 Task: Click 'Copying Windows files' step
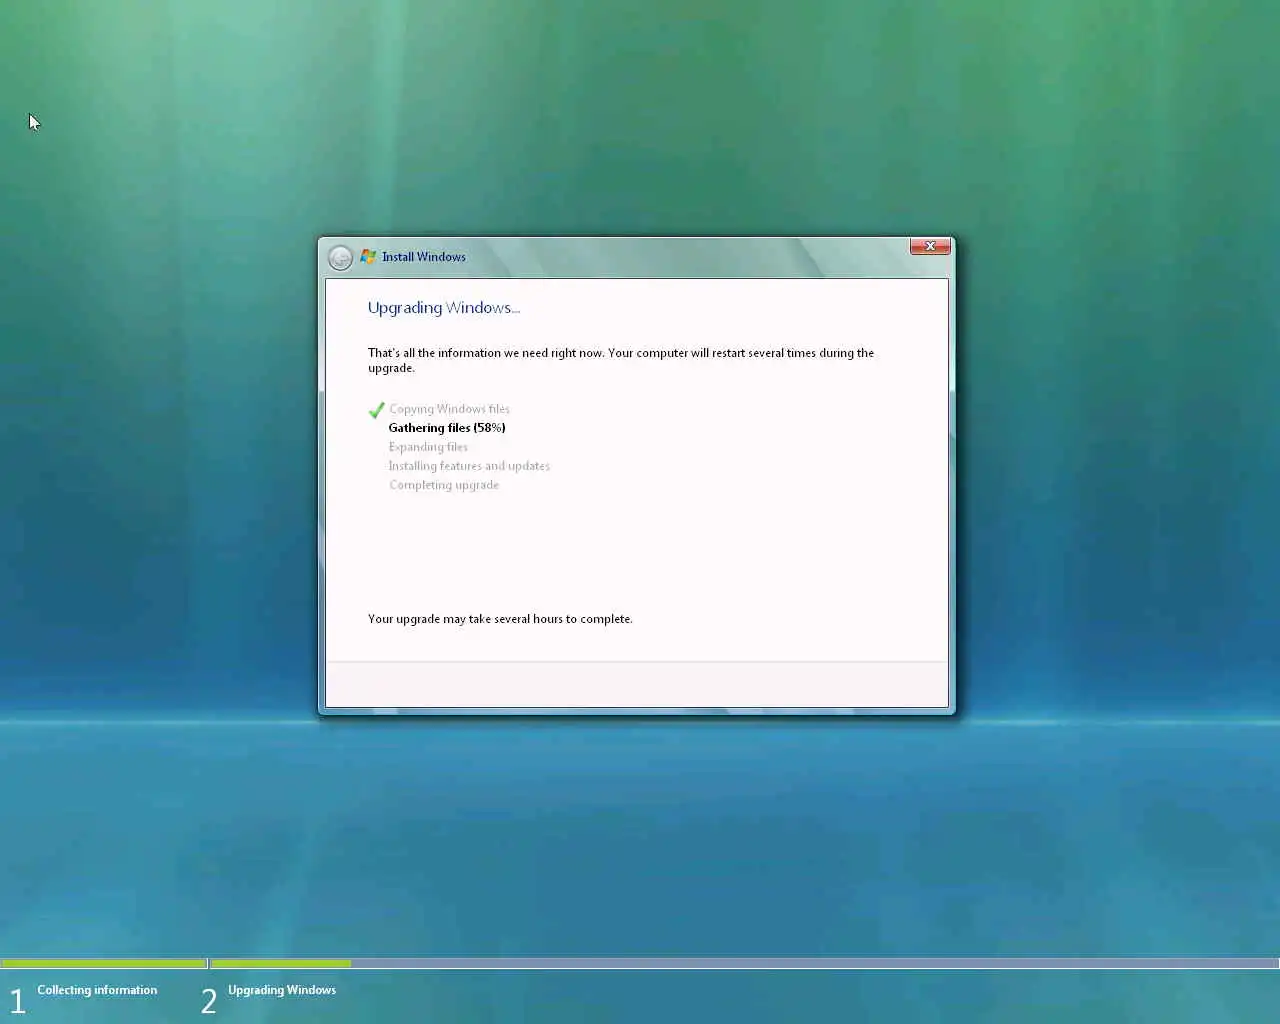449,409
